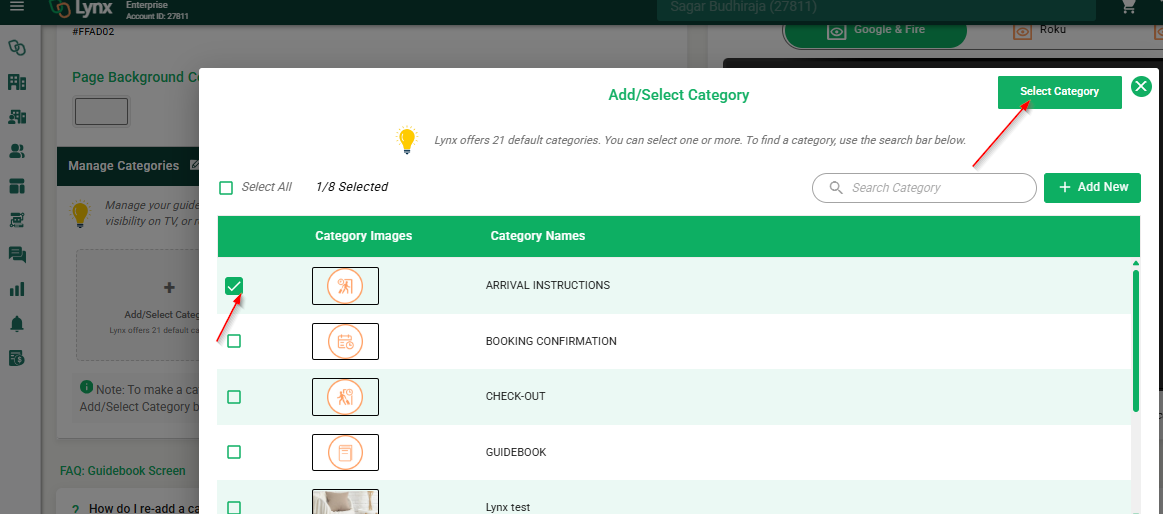Check the GUIDEBOOK checkbox
This screenshot has height=514, width=1163.
(x=234, y=452)
